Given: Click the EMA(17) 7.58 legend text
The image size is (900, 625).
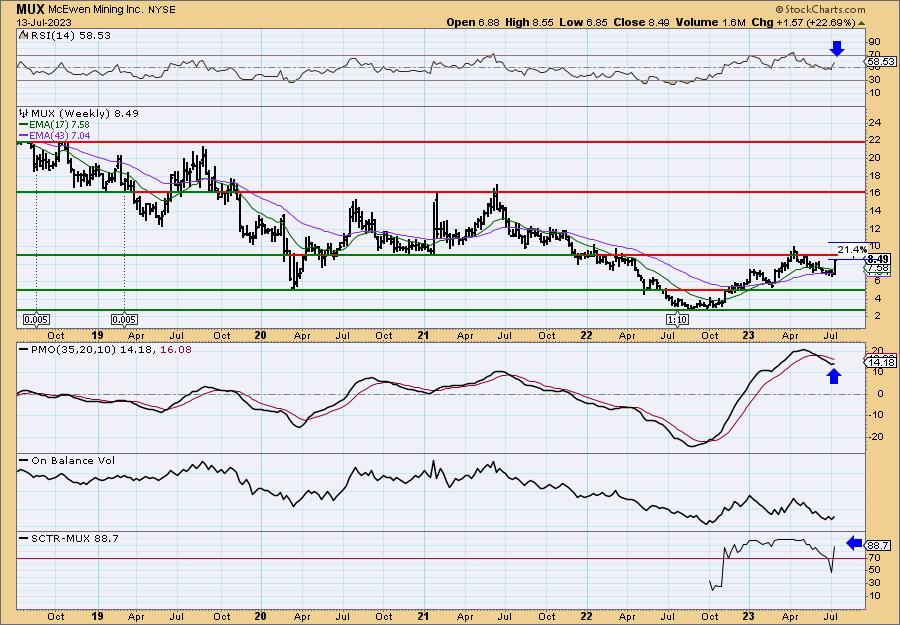Looking at the screenshot, I should tap(60, 125).
